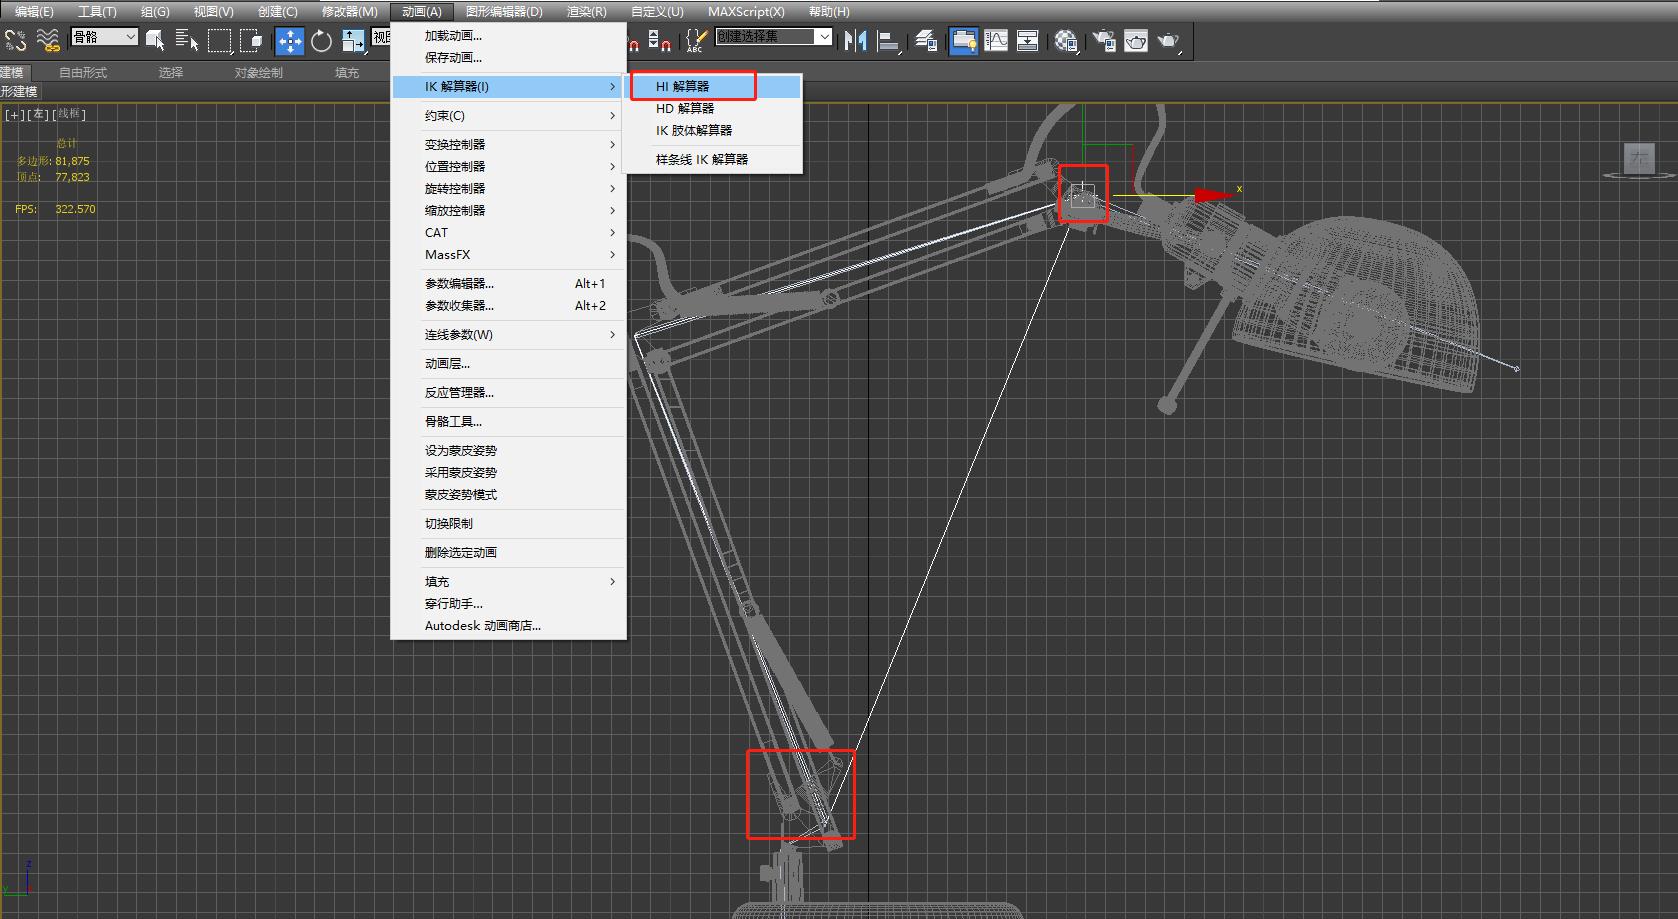Open the Rendered Frame Window teapot icon

click(x=1136, y=40)
